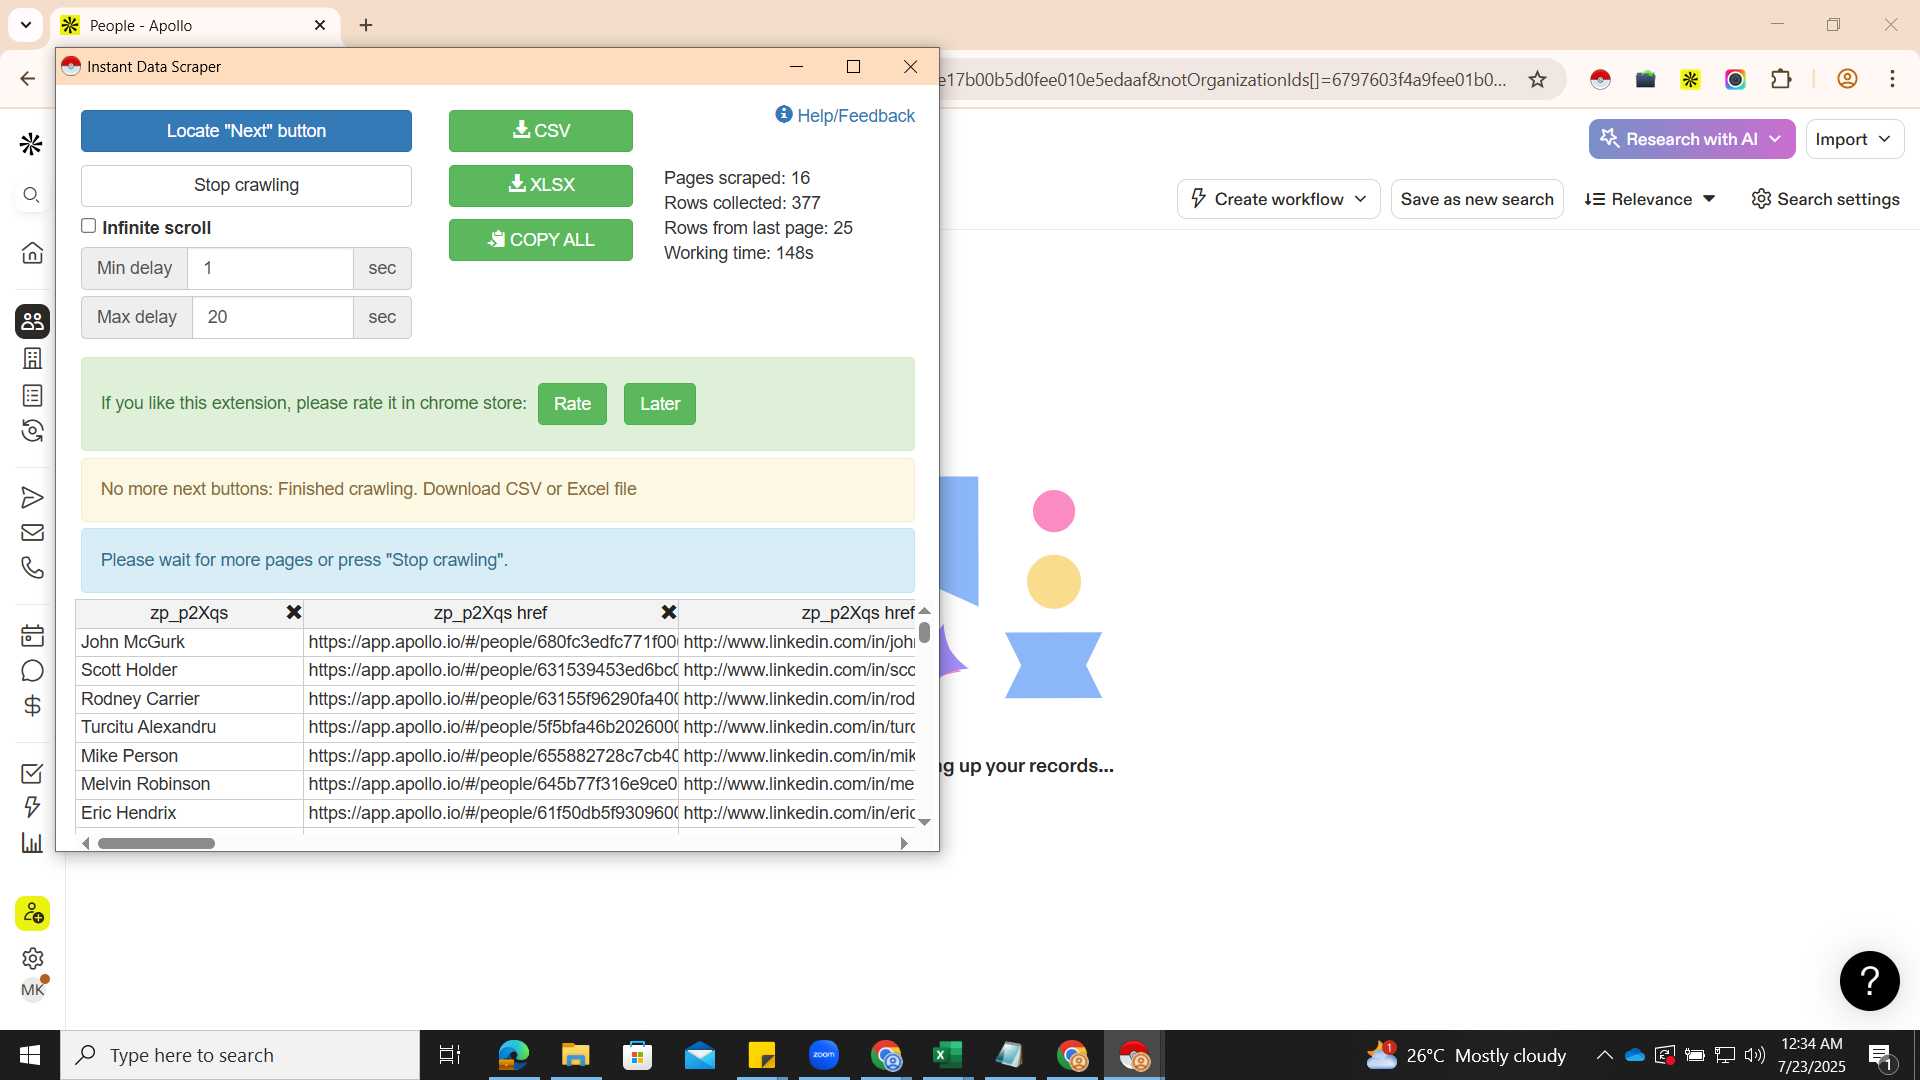
Task: Open Analytics bar-chart icon in sidebar
Action: coord(32,843)
